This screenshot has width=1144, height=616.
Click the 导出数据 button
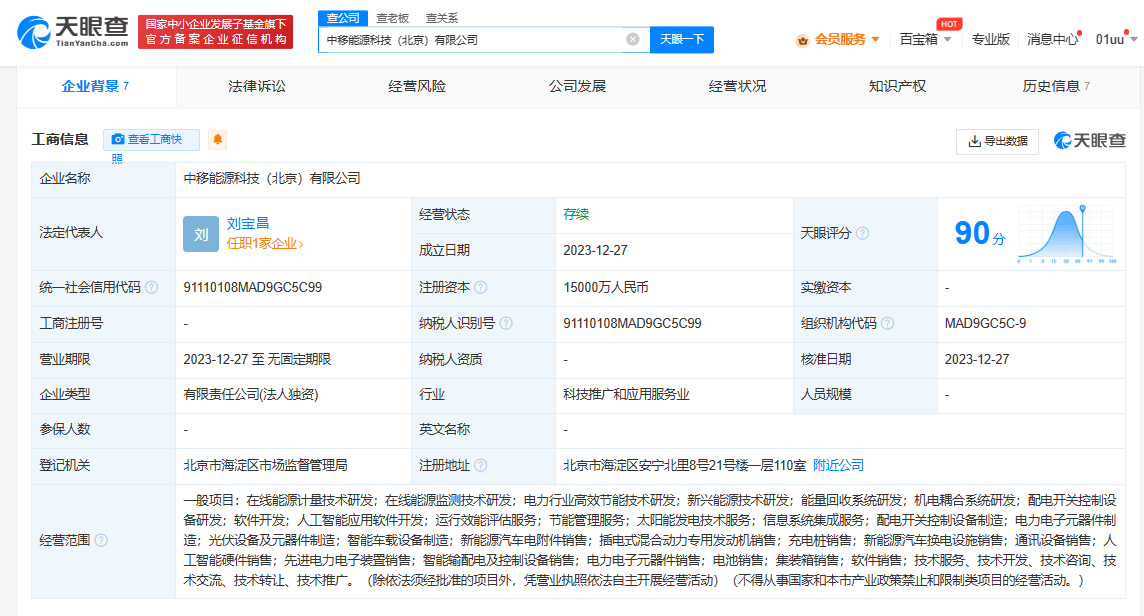997,141
